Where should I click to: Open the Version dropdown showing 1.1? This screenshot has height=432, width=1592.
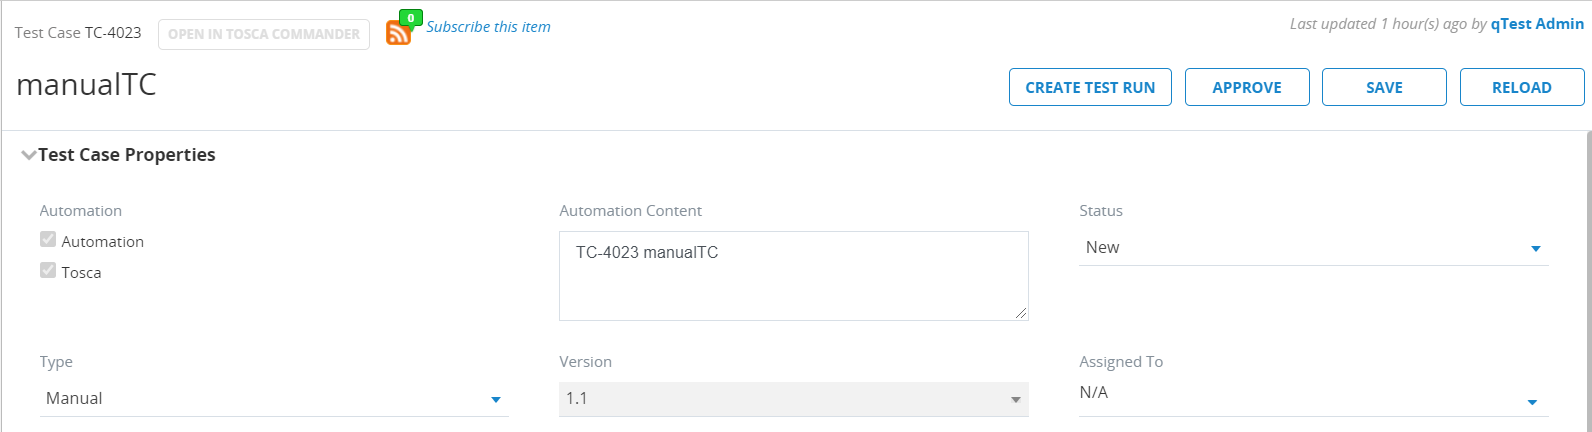point(793,399)
